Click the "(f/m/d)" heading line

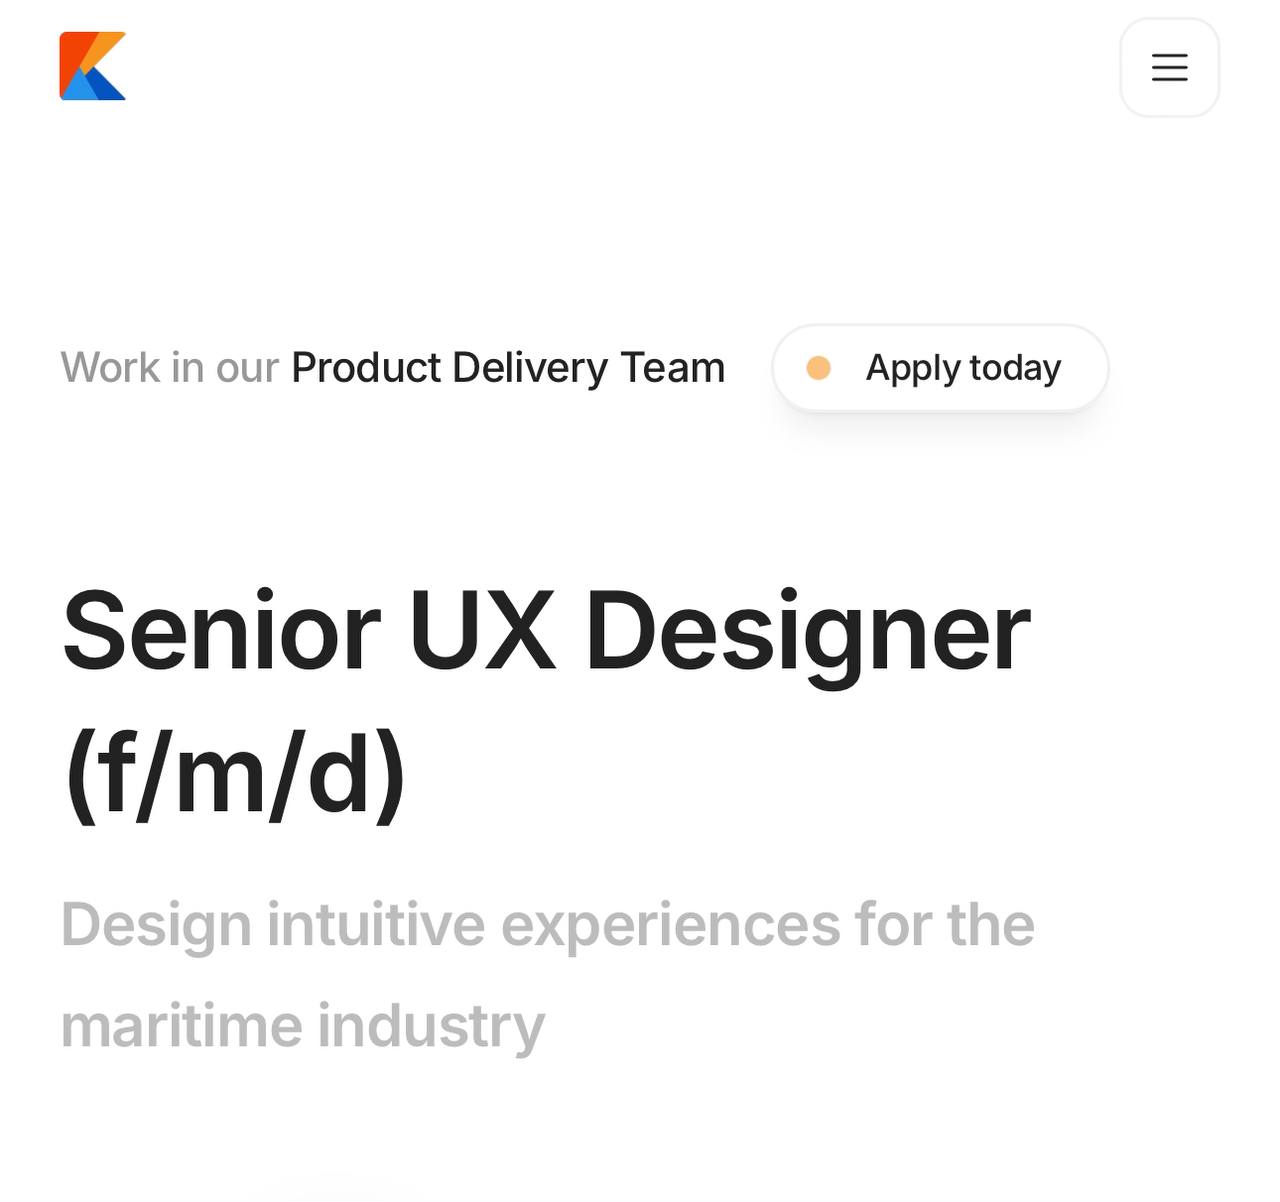235,772
